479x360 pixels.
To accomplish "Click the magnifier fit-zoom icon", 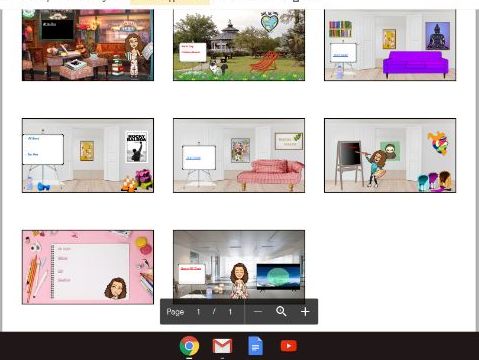I will coord(281,312).
